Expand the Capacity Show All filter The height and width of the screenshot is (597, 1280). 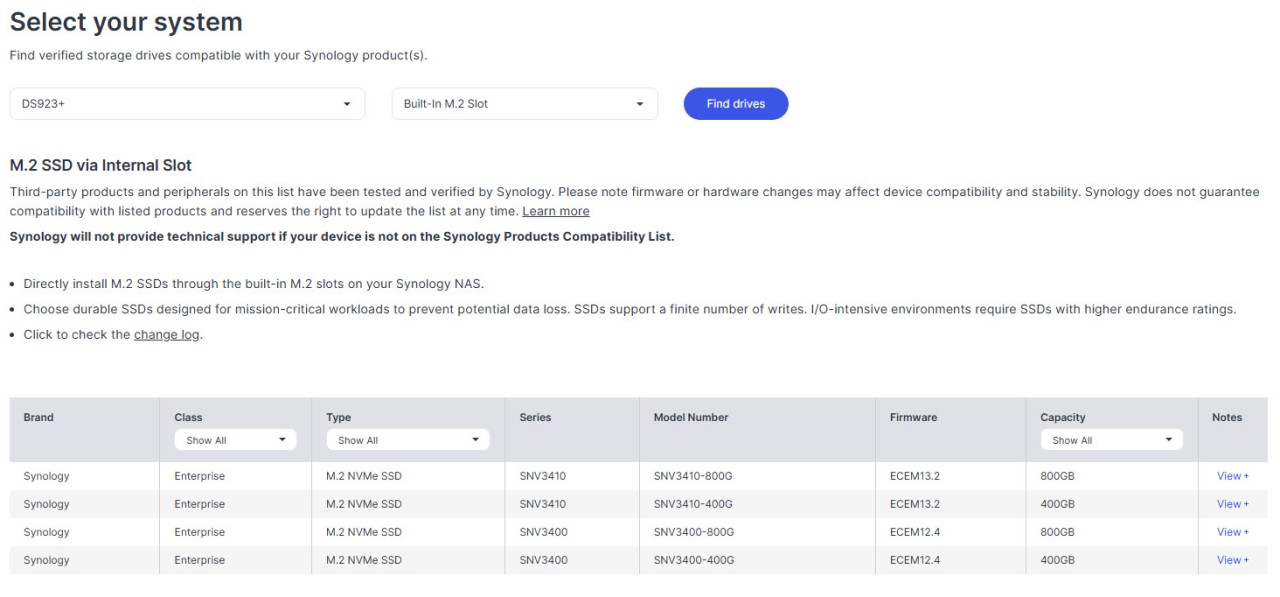point(1111,440)
